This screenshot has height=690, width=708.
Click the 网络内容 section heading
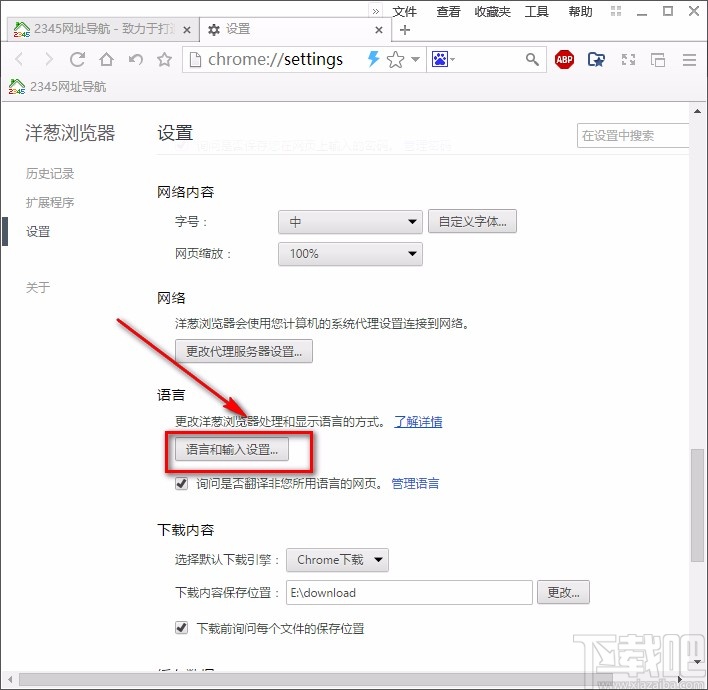click(185, 192)
